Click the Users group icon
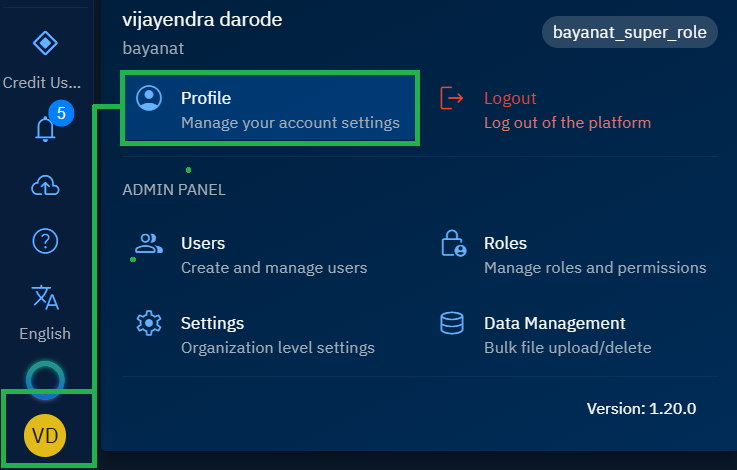 pos(149,243)
